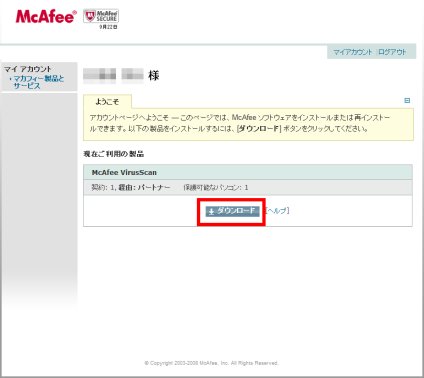
Task: Click the McAfee logo
Action: tap(46, 16)
